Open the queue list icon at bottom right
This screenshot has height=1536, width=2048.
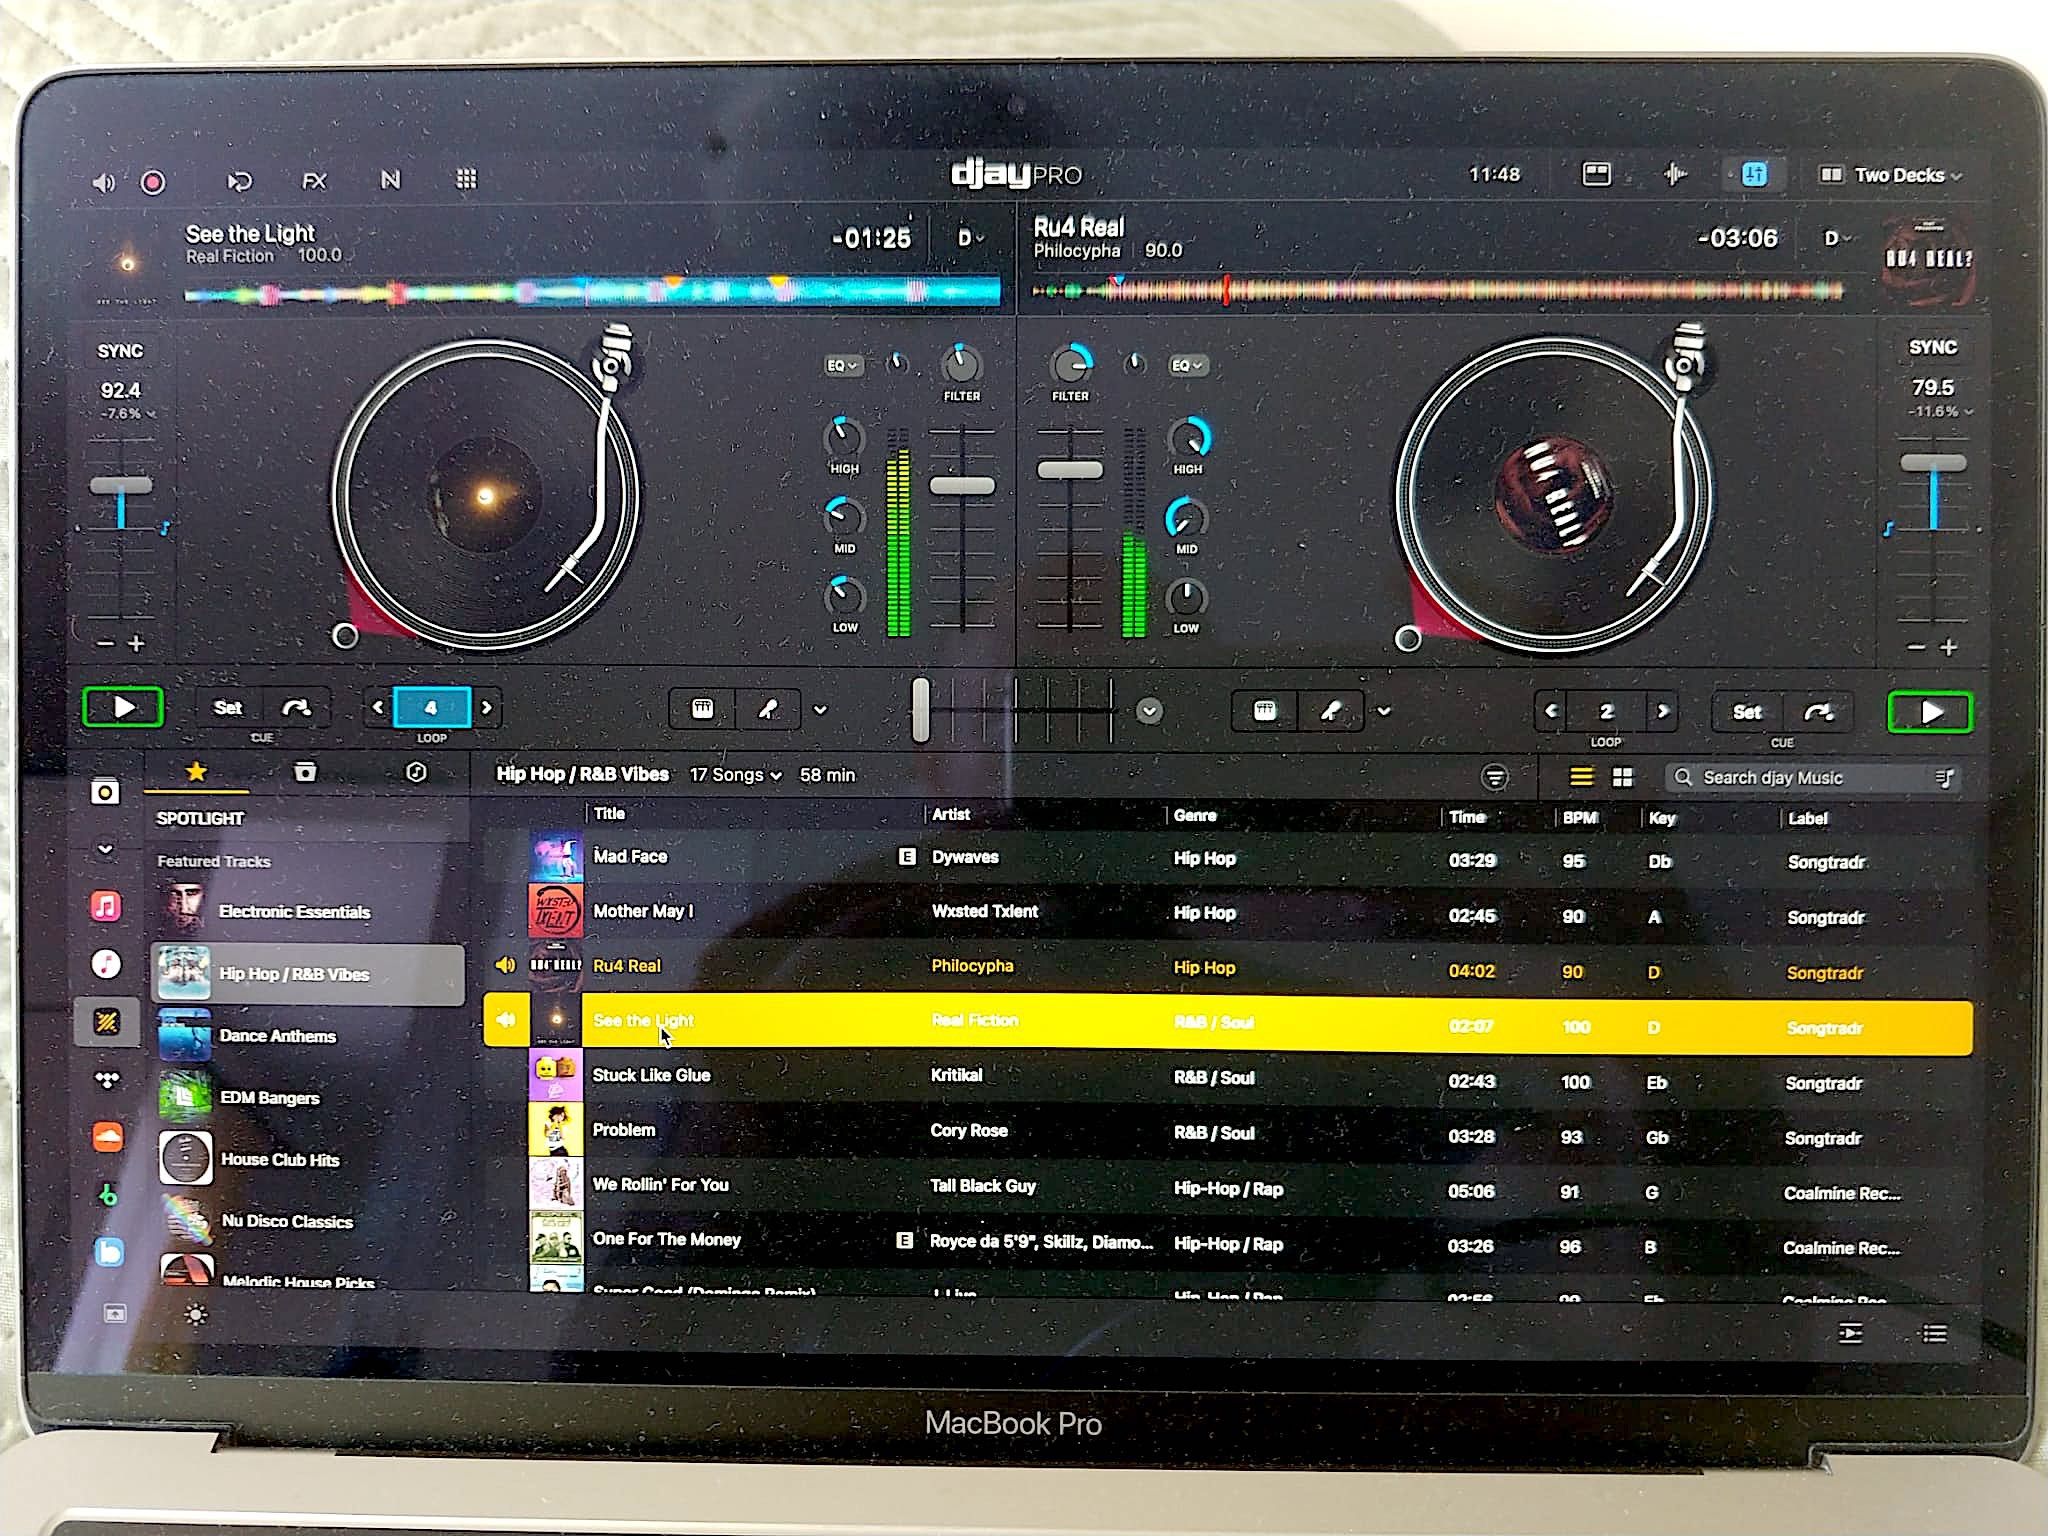pos(1934,1333)
